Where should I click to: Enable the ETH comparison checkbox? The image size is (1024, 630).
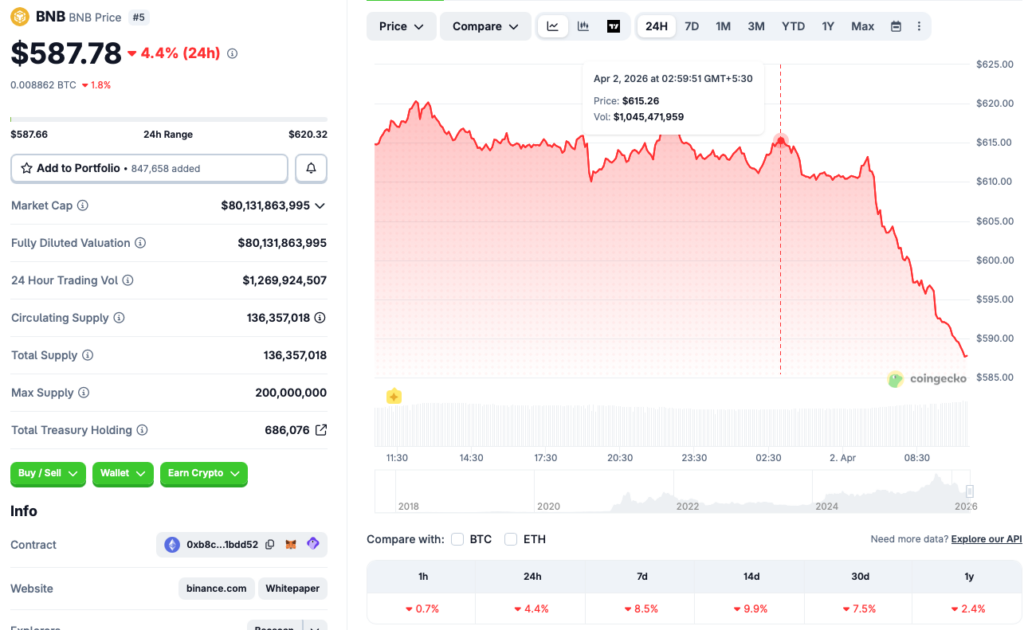pyautogui.click(x=510, y=539)
